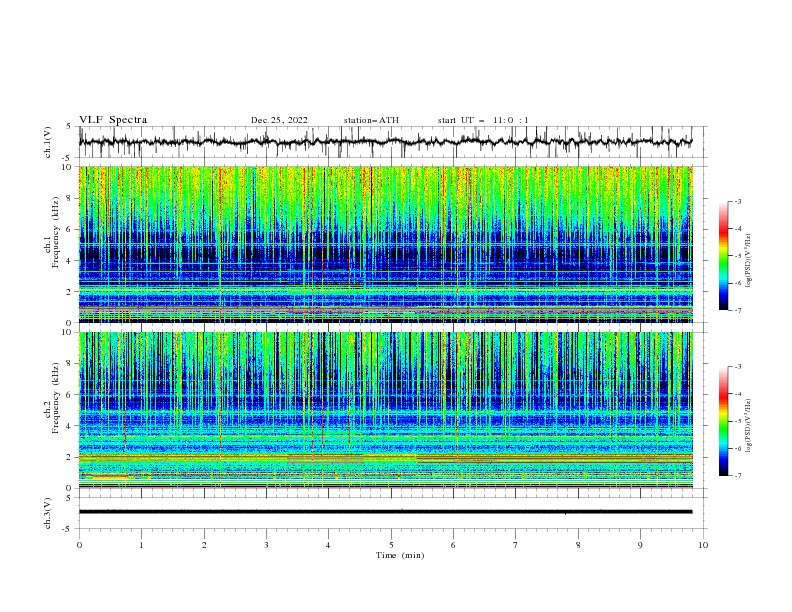Click the ch.2 colorbar "log(PSD)(V²/Hz)" label
Screen dimensions: 792x612
748,426
